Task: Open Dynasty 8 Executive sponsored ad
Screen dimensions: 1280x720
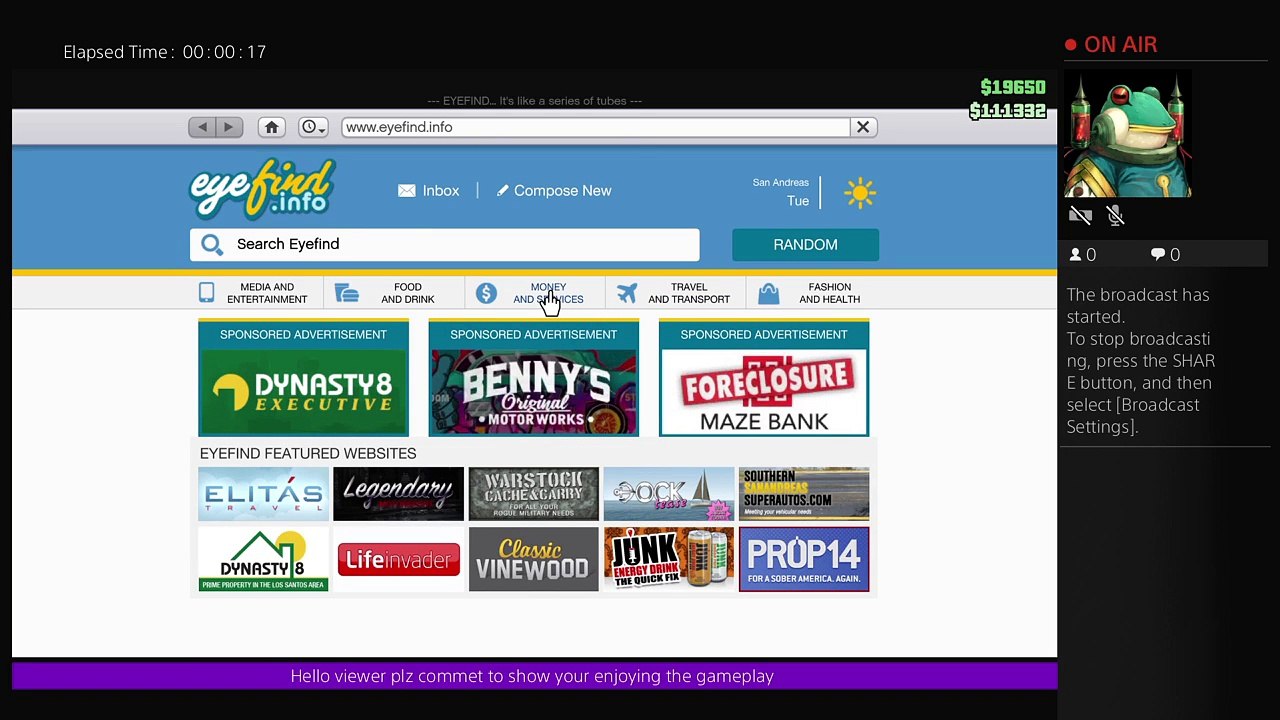Action: [x=303, y=378]
